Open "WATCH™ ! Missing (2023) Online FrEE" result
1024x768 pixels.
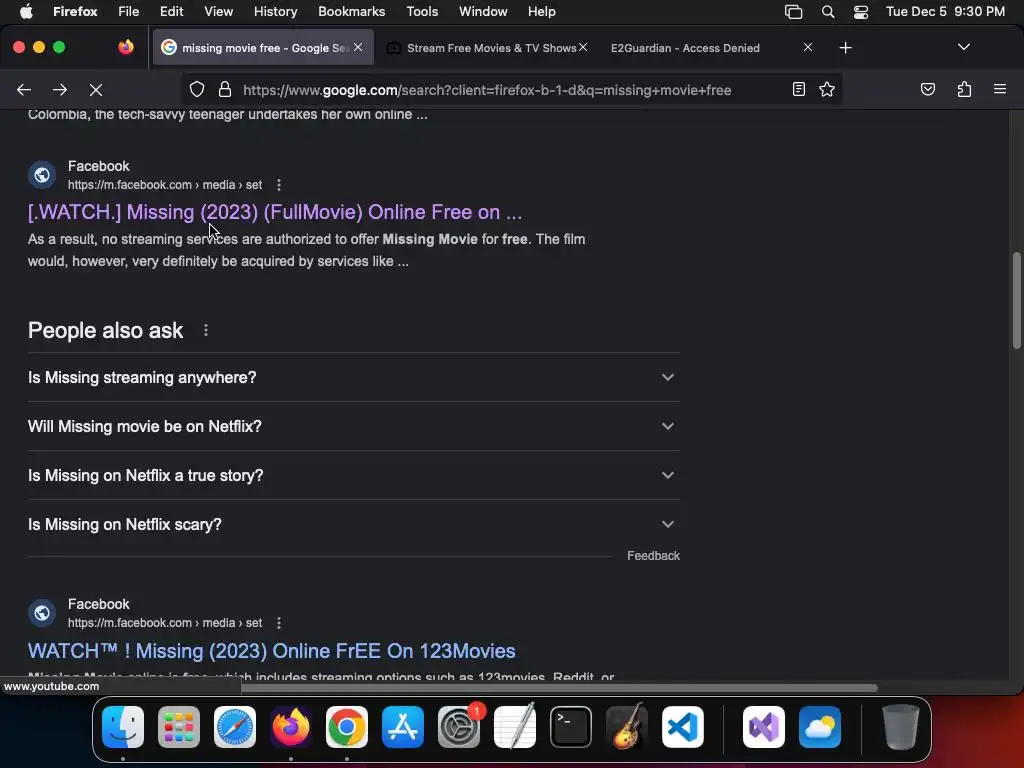coord(272,651)
